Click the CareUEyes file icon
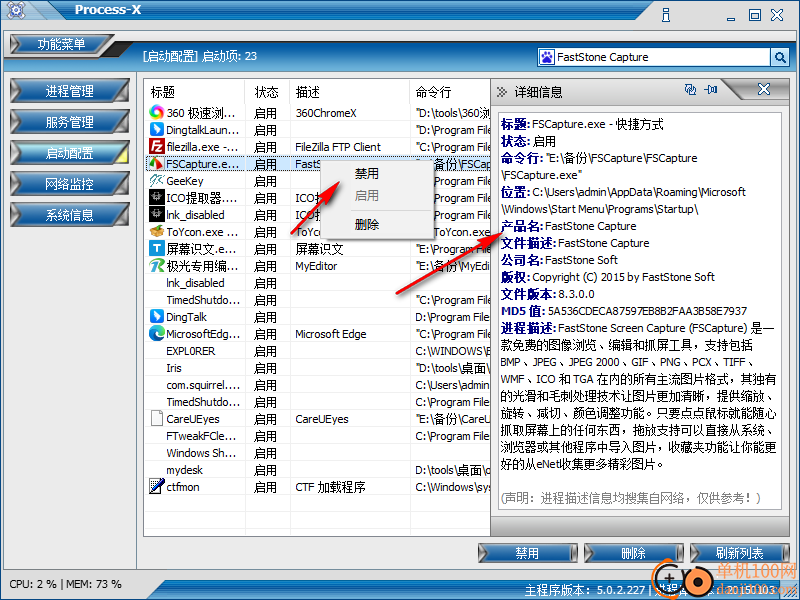 click(157, 418)
